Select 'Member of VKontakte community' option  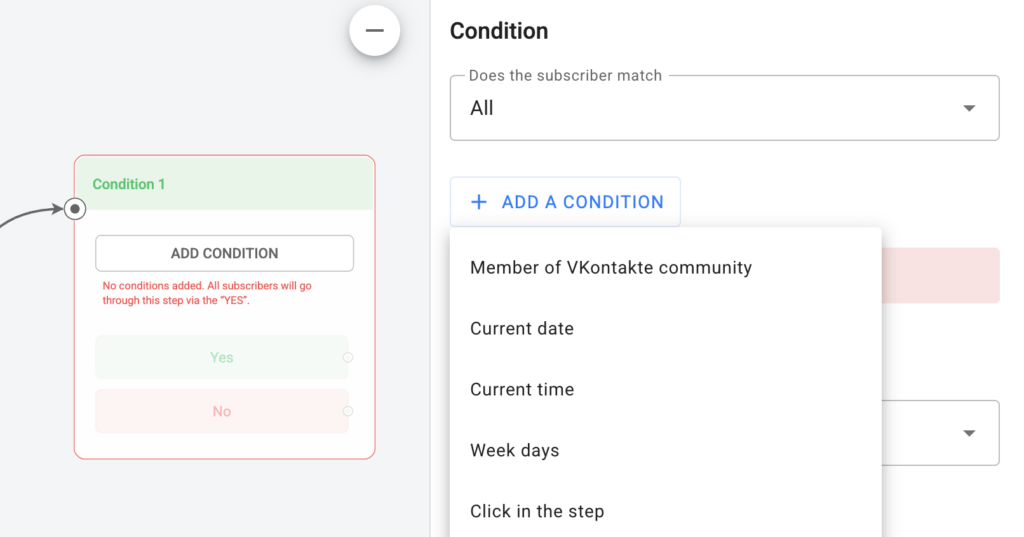click(610, 268)
